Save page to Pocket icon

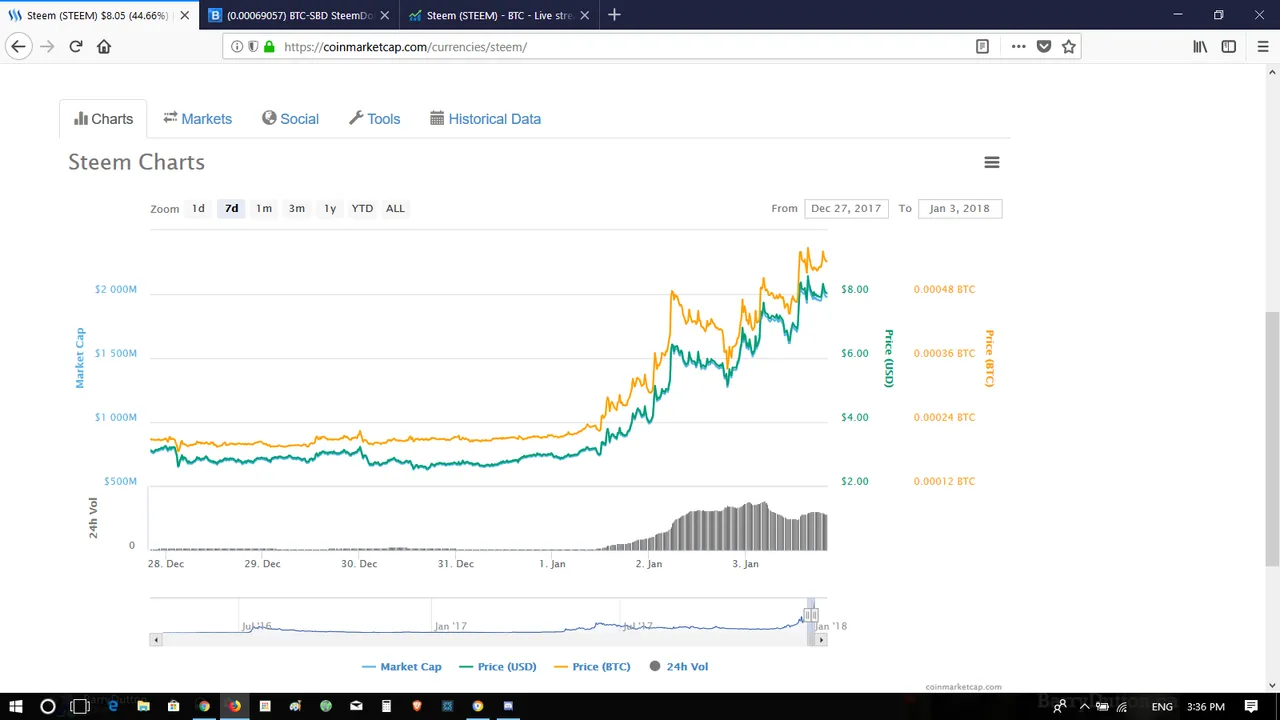[1044, 46]
